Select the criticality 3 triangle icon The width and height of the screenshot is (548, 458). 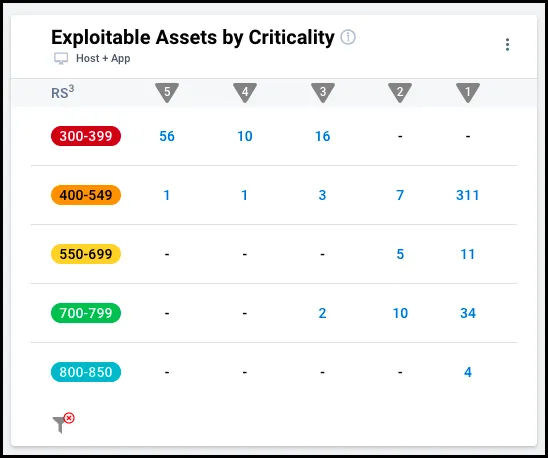(x=323, y=93)
